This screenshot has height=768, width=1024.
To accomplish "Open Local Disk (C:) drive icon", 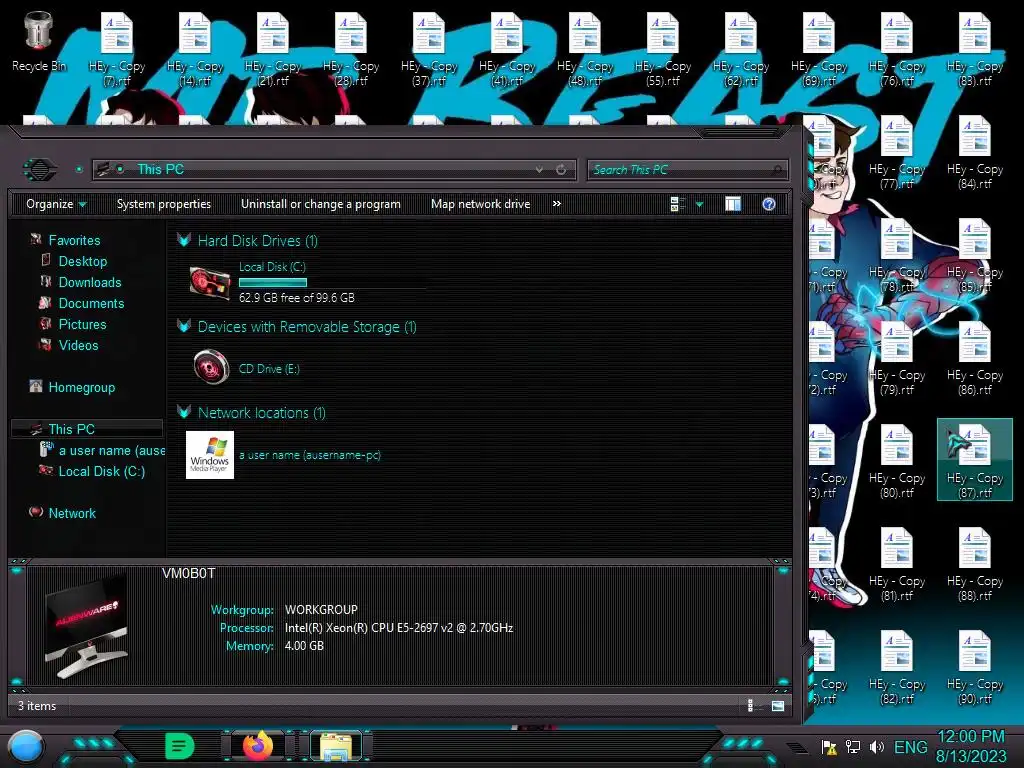I will (209, 283).
